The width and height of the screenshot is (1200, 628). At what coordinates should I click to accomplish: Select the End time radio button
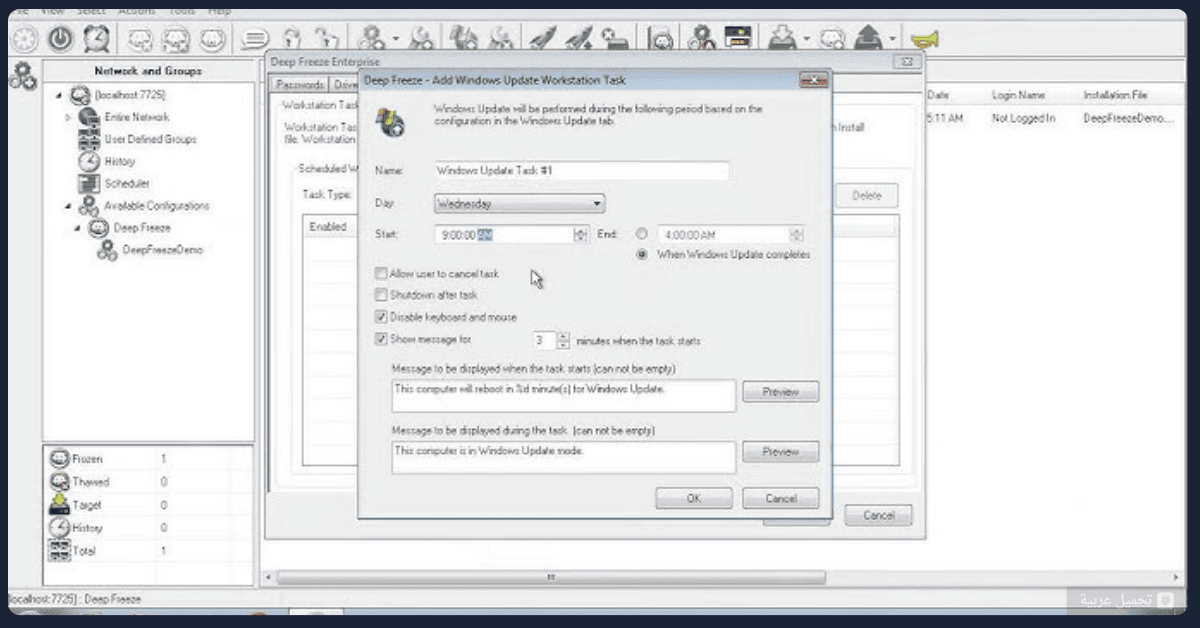tap(642, 234)
